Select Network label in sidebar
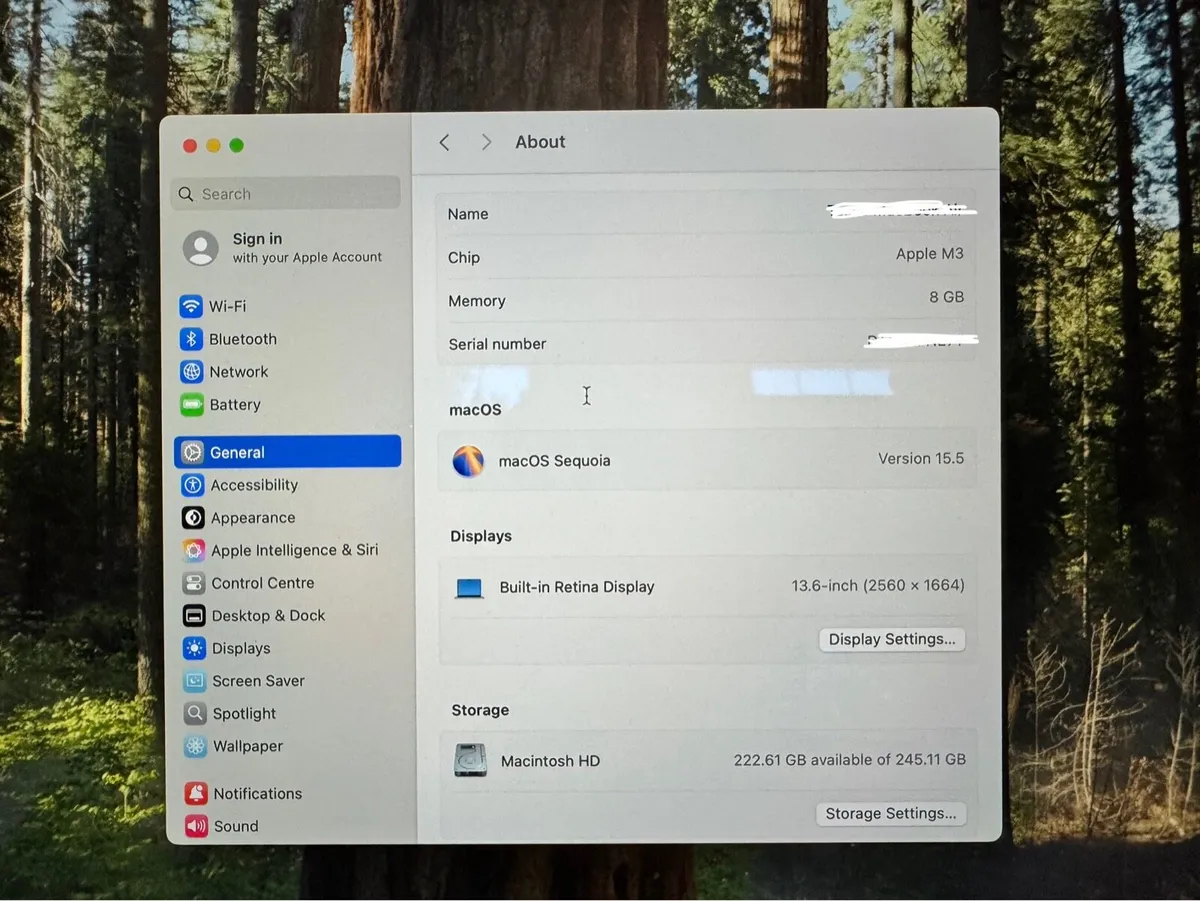This screenshot has width=1200, height=901. tap(239, 372)
